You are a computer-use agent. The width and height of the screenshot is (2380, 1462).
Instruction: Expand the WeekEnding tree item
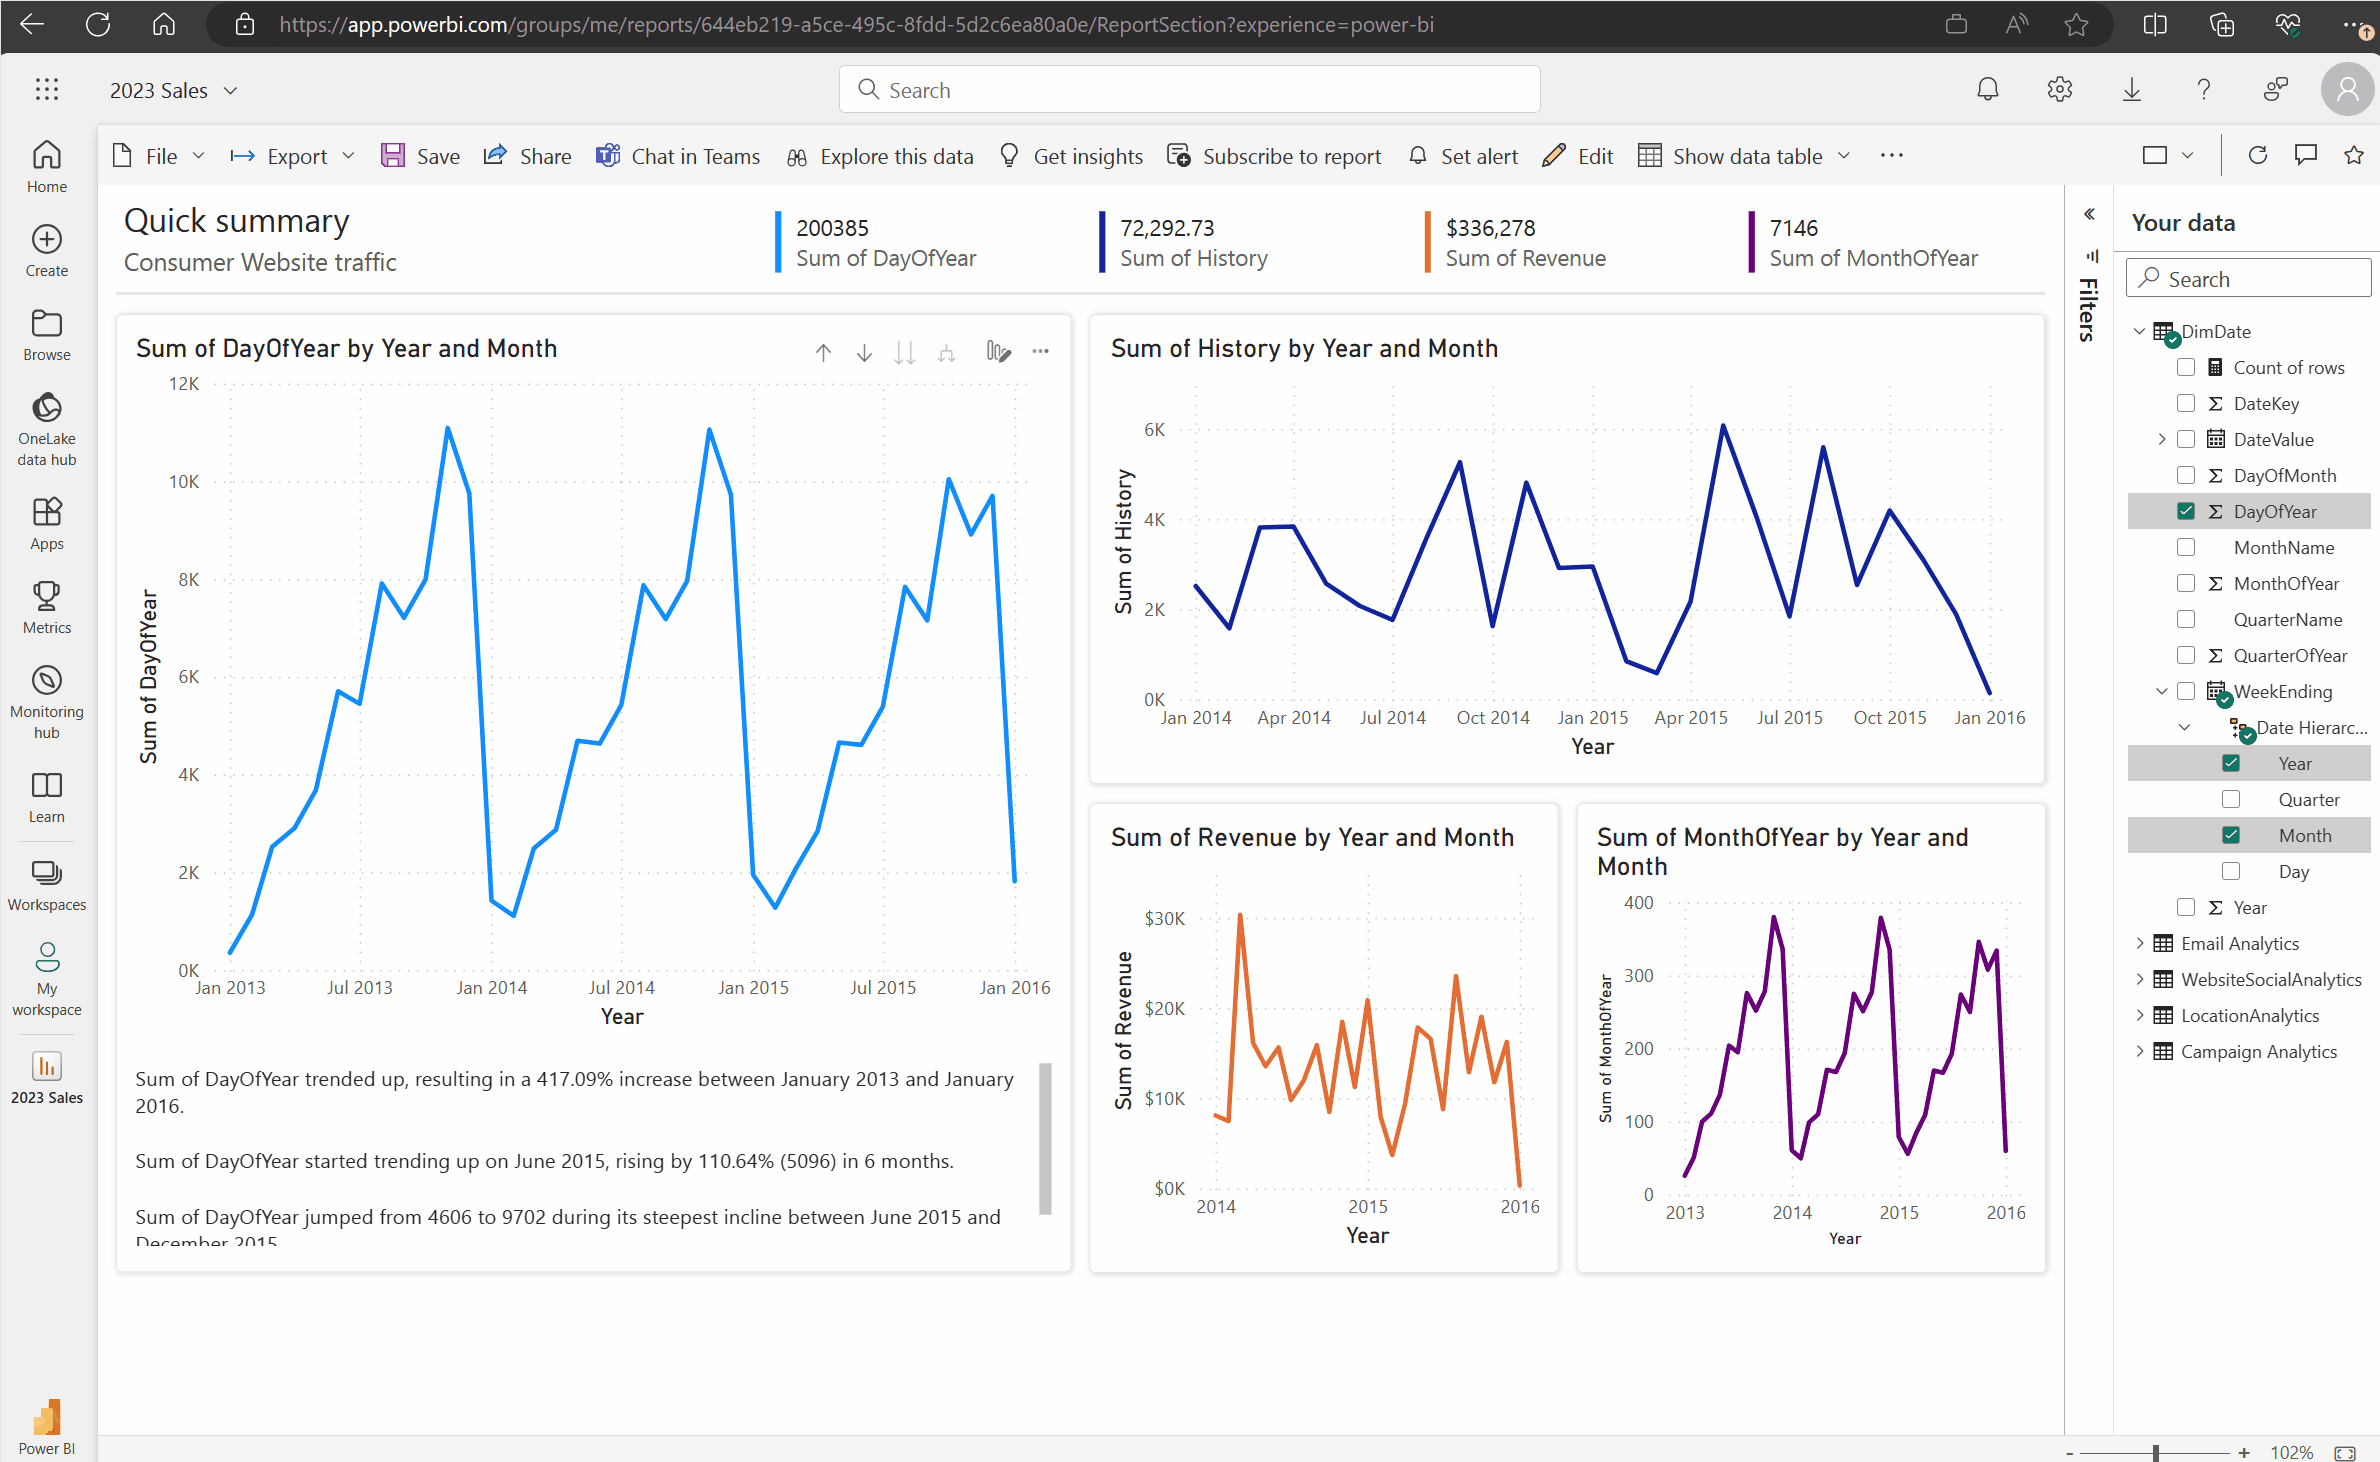tap(2156, 692)
